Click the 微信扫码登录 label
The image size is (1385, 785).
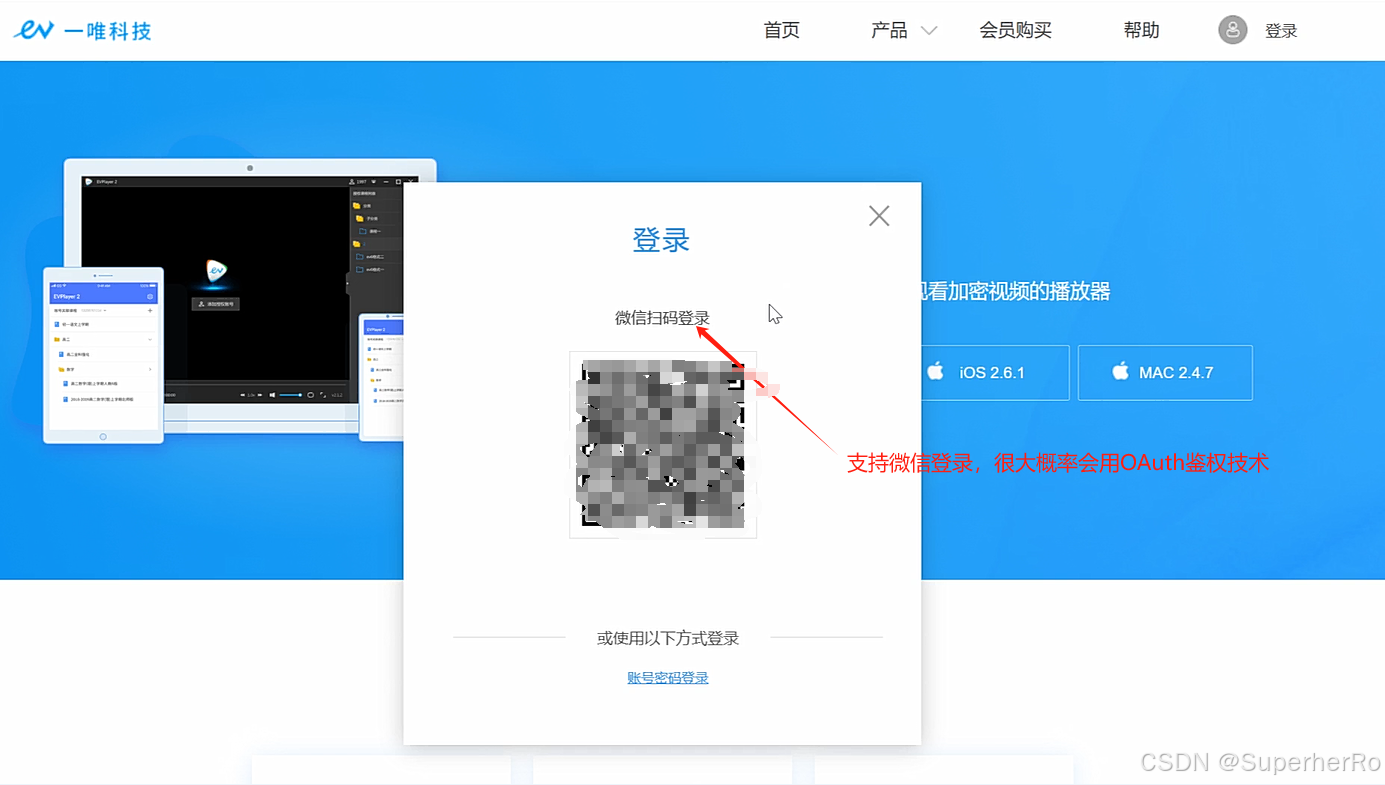pos(662,318)
